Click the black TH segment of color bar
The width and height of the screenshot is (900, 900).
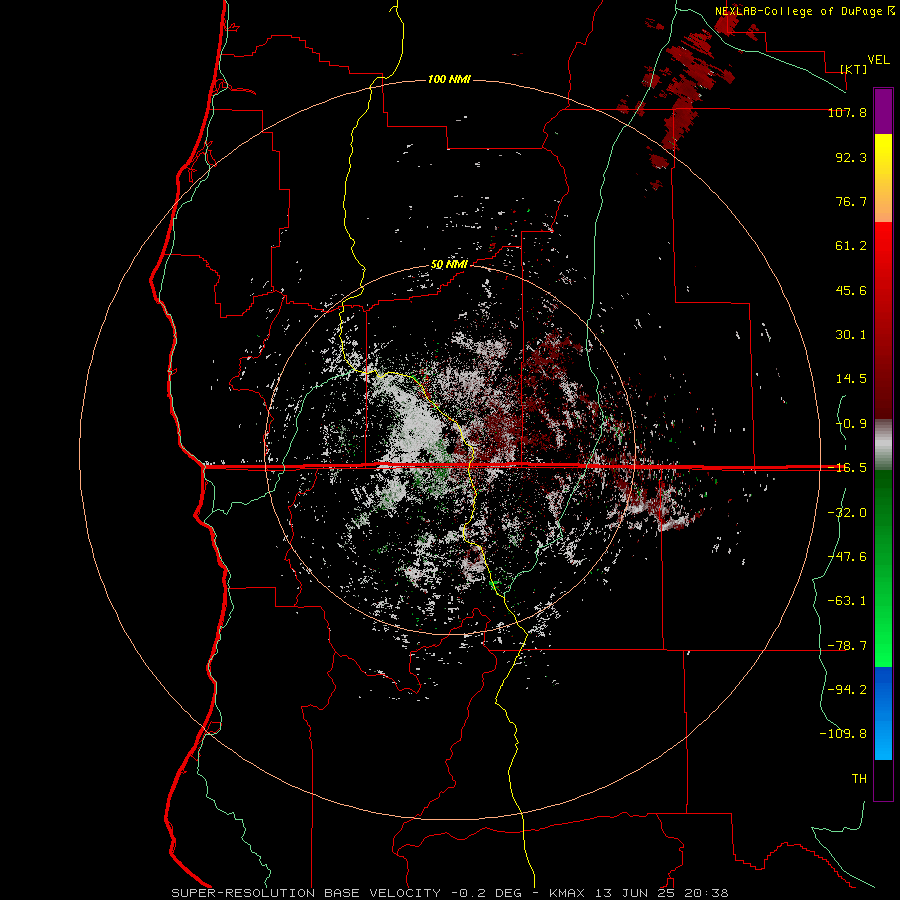(x=883, y=779)
